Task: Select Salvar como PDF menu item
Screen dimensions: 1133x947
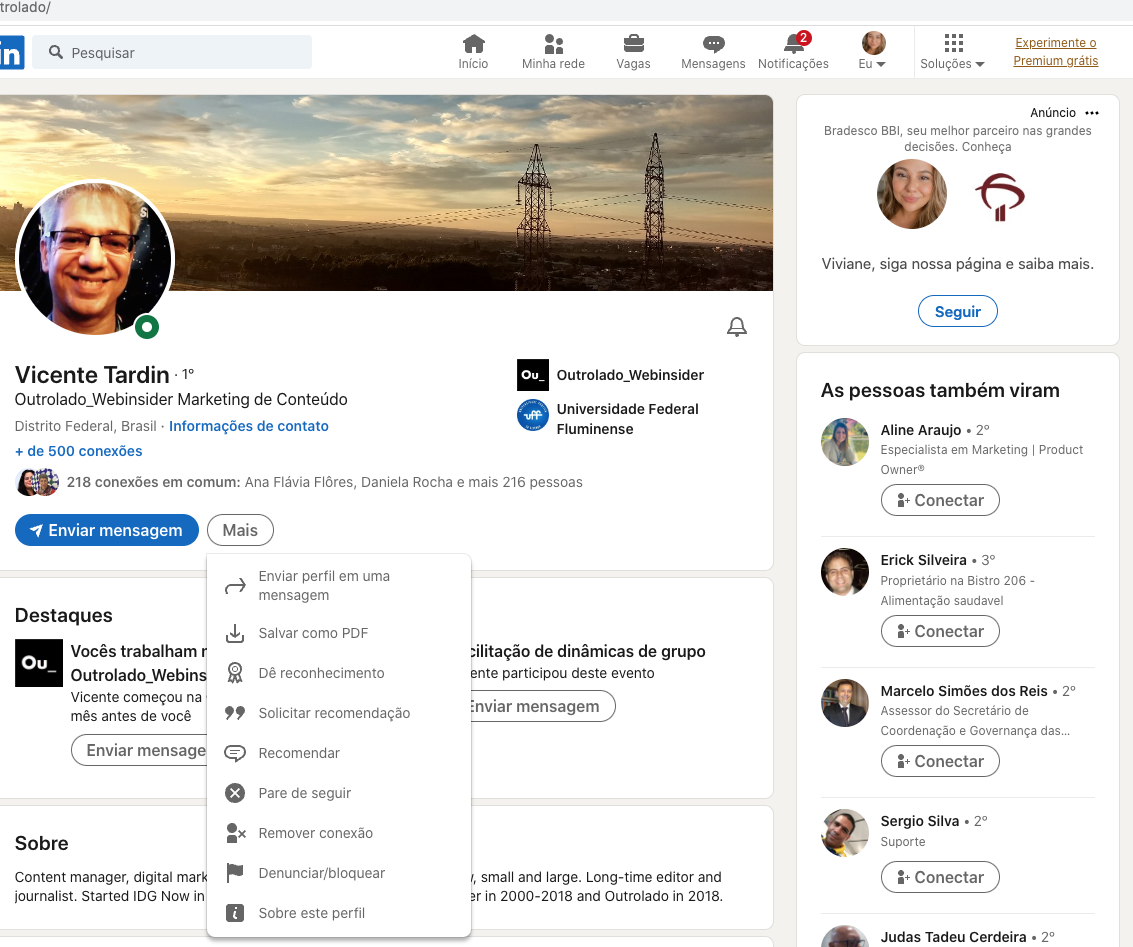Action: (313, 633)
